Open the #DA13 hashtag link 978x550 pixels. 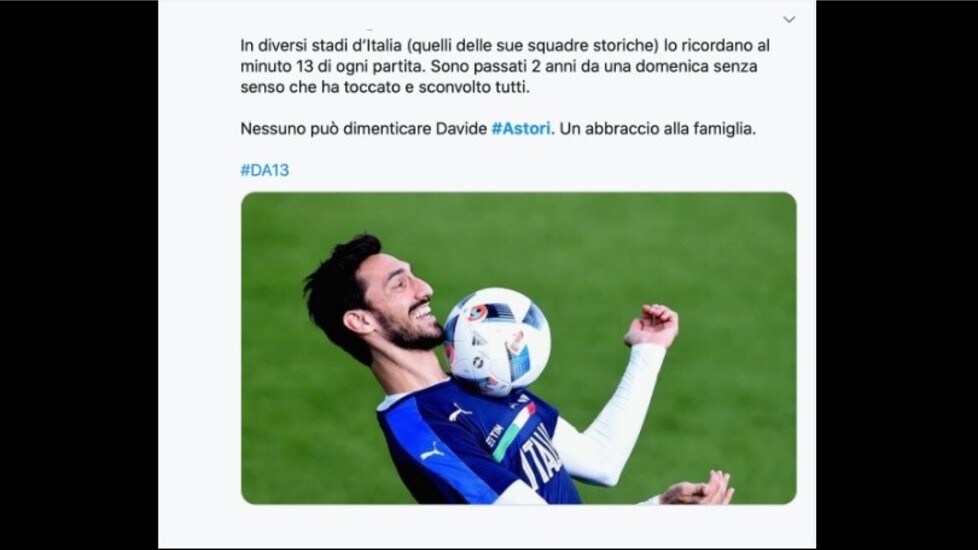point(264,170)
